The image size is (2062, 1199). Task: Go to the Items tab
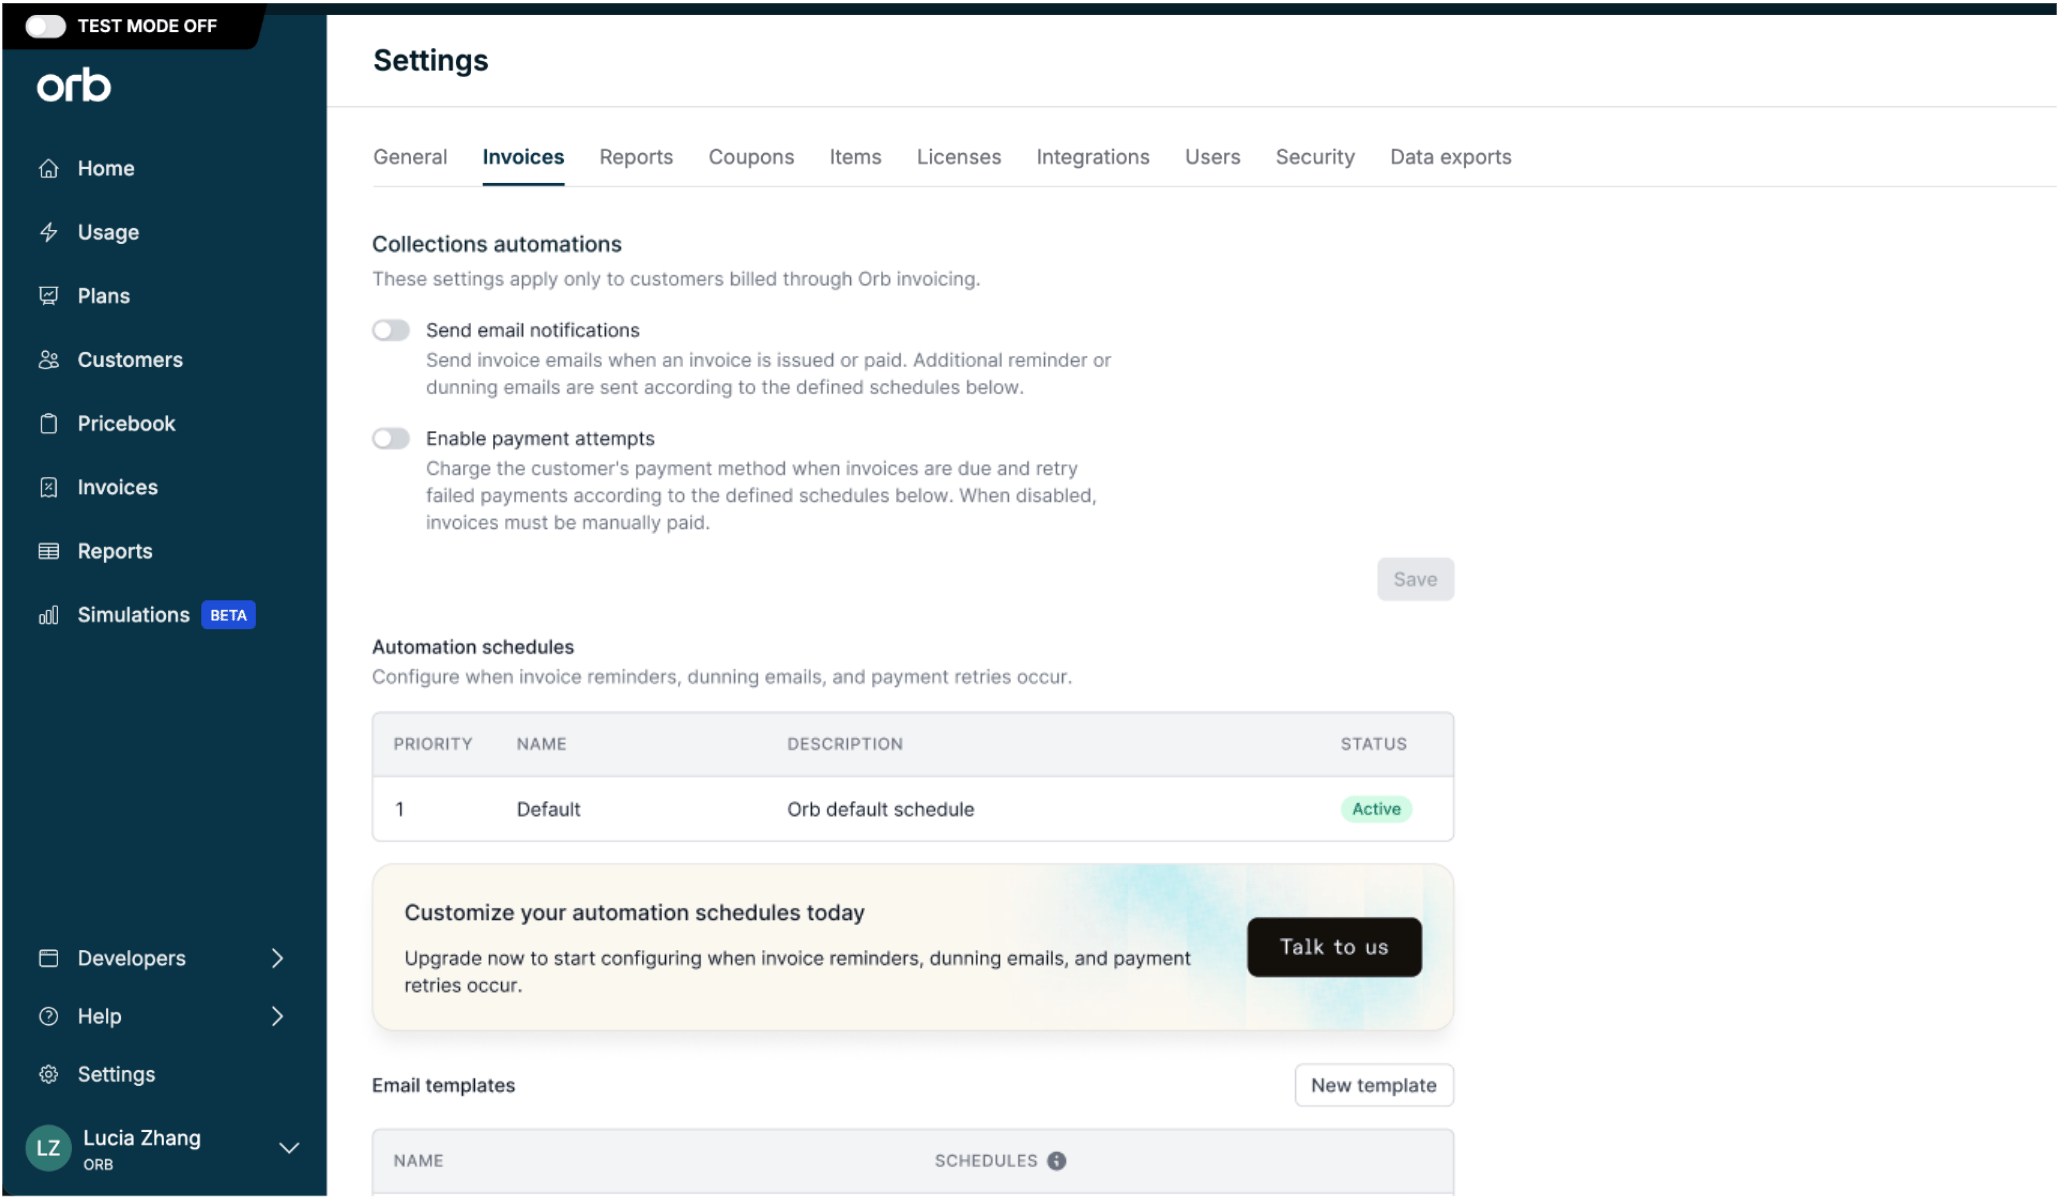click(855, 158)
